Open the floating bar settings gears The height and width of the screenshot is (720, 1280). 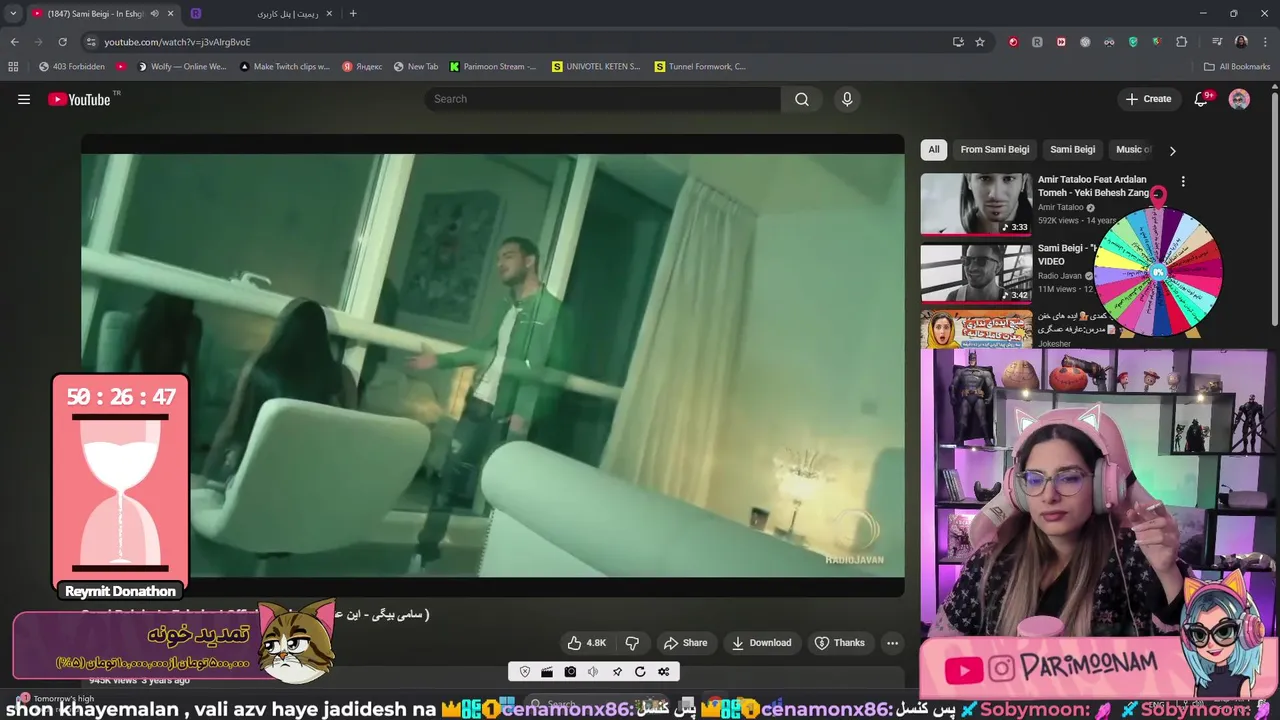click(663, 672)
